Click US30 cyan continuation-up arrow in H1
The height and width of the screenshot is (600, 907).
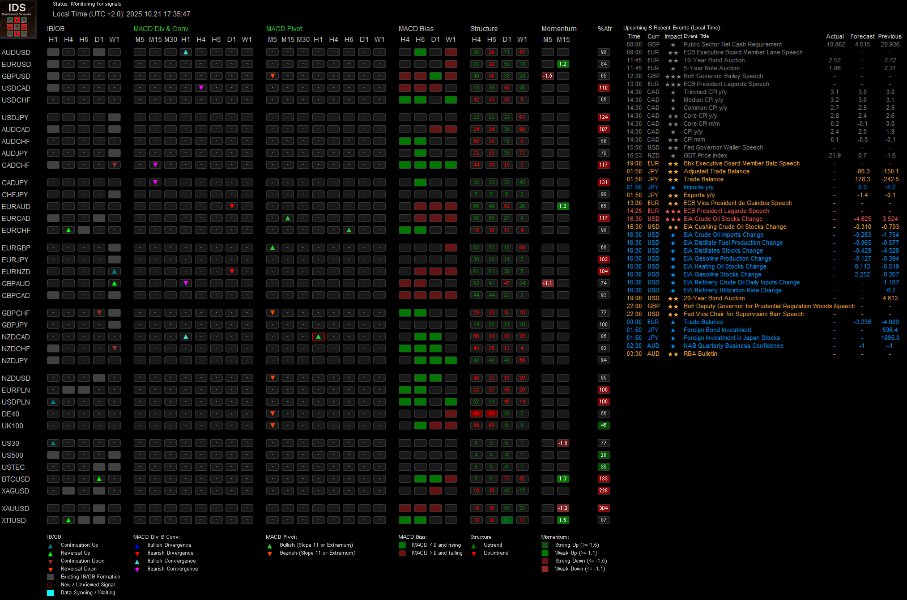click(53, 443)
